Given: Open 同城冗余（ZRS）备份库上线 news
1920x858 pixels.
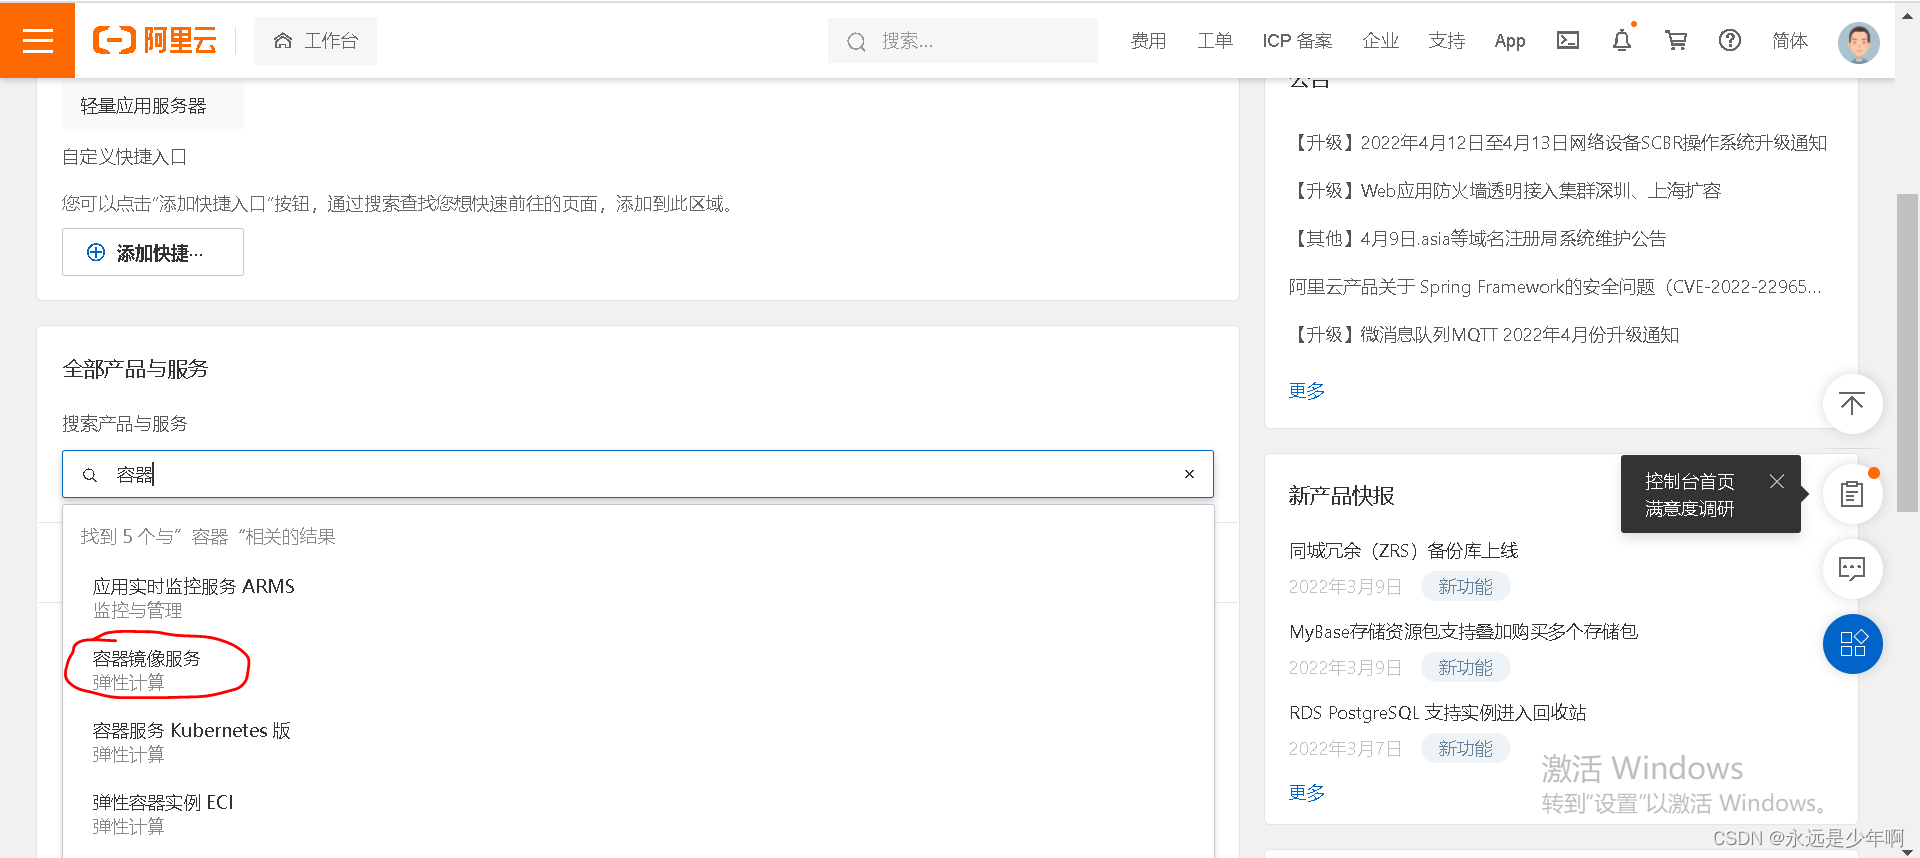Looking at the screenshot, I should [1403, 551].
